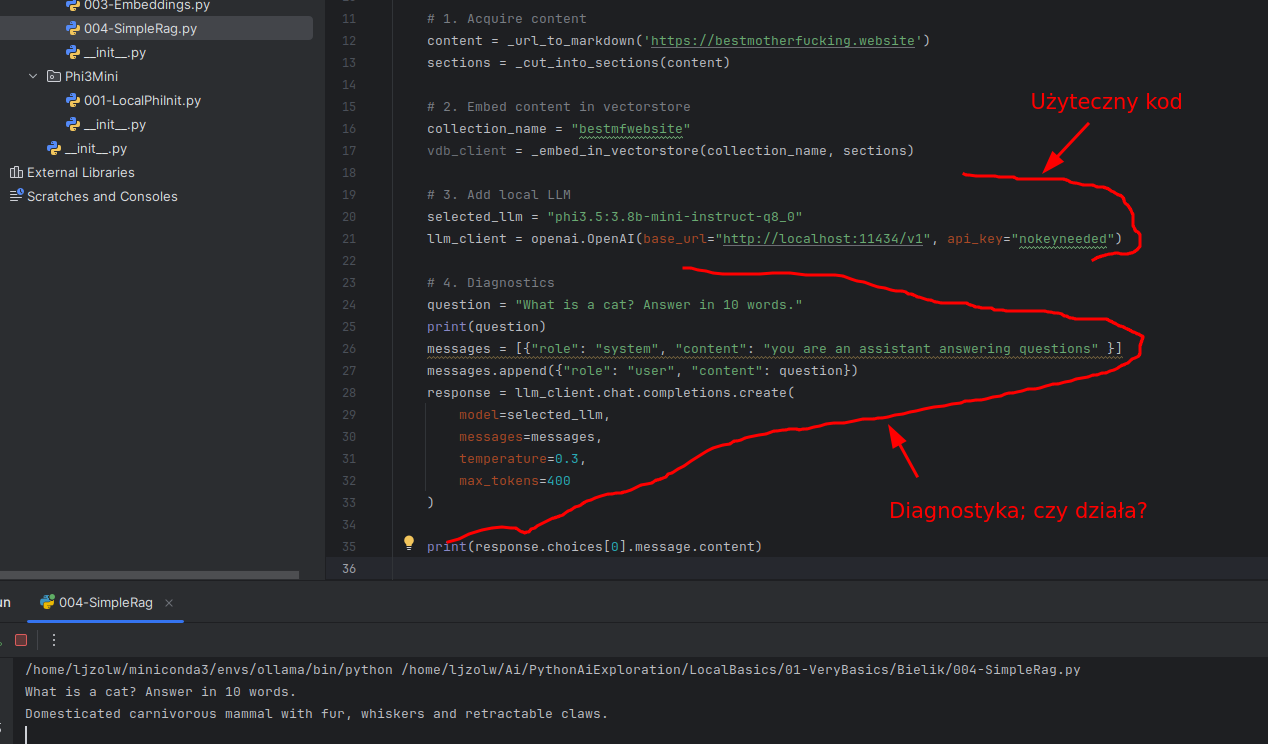1268x744 pixels.
Task: Click Python icon beside 001-LocalPhiInit.py
Action: [73, 101]
